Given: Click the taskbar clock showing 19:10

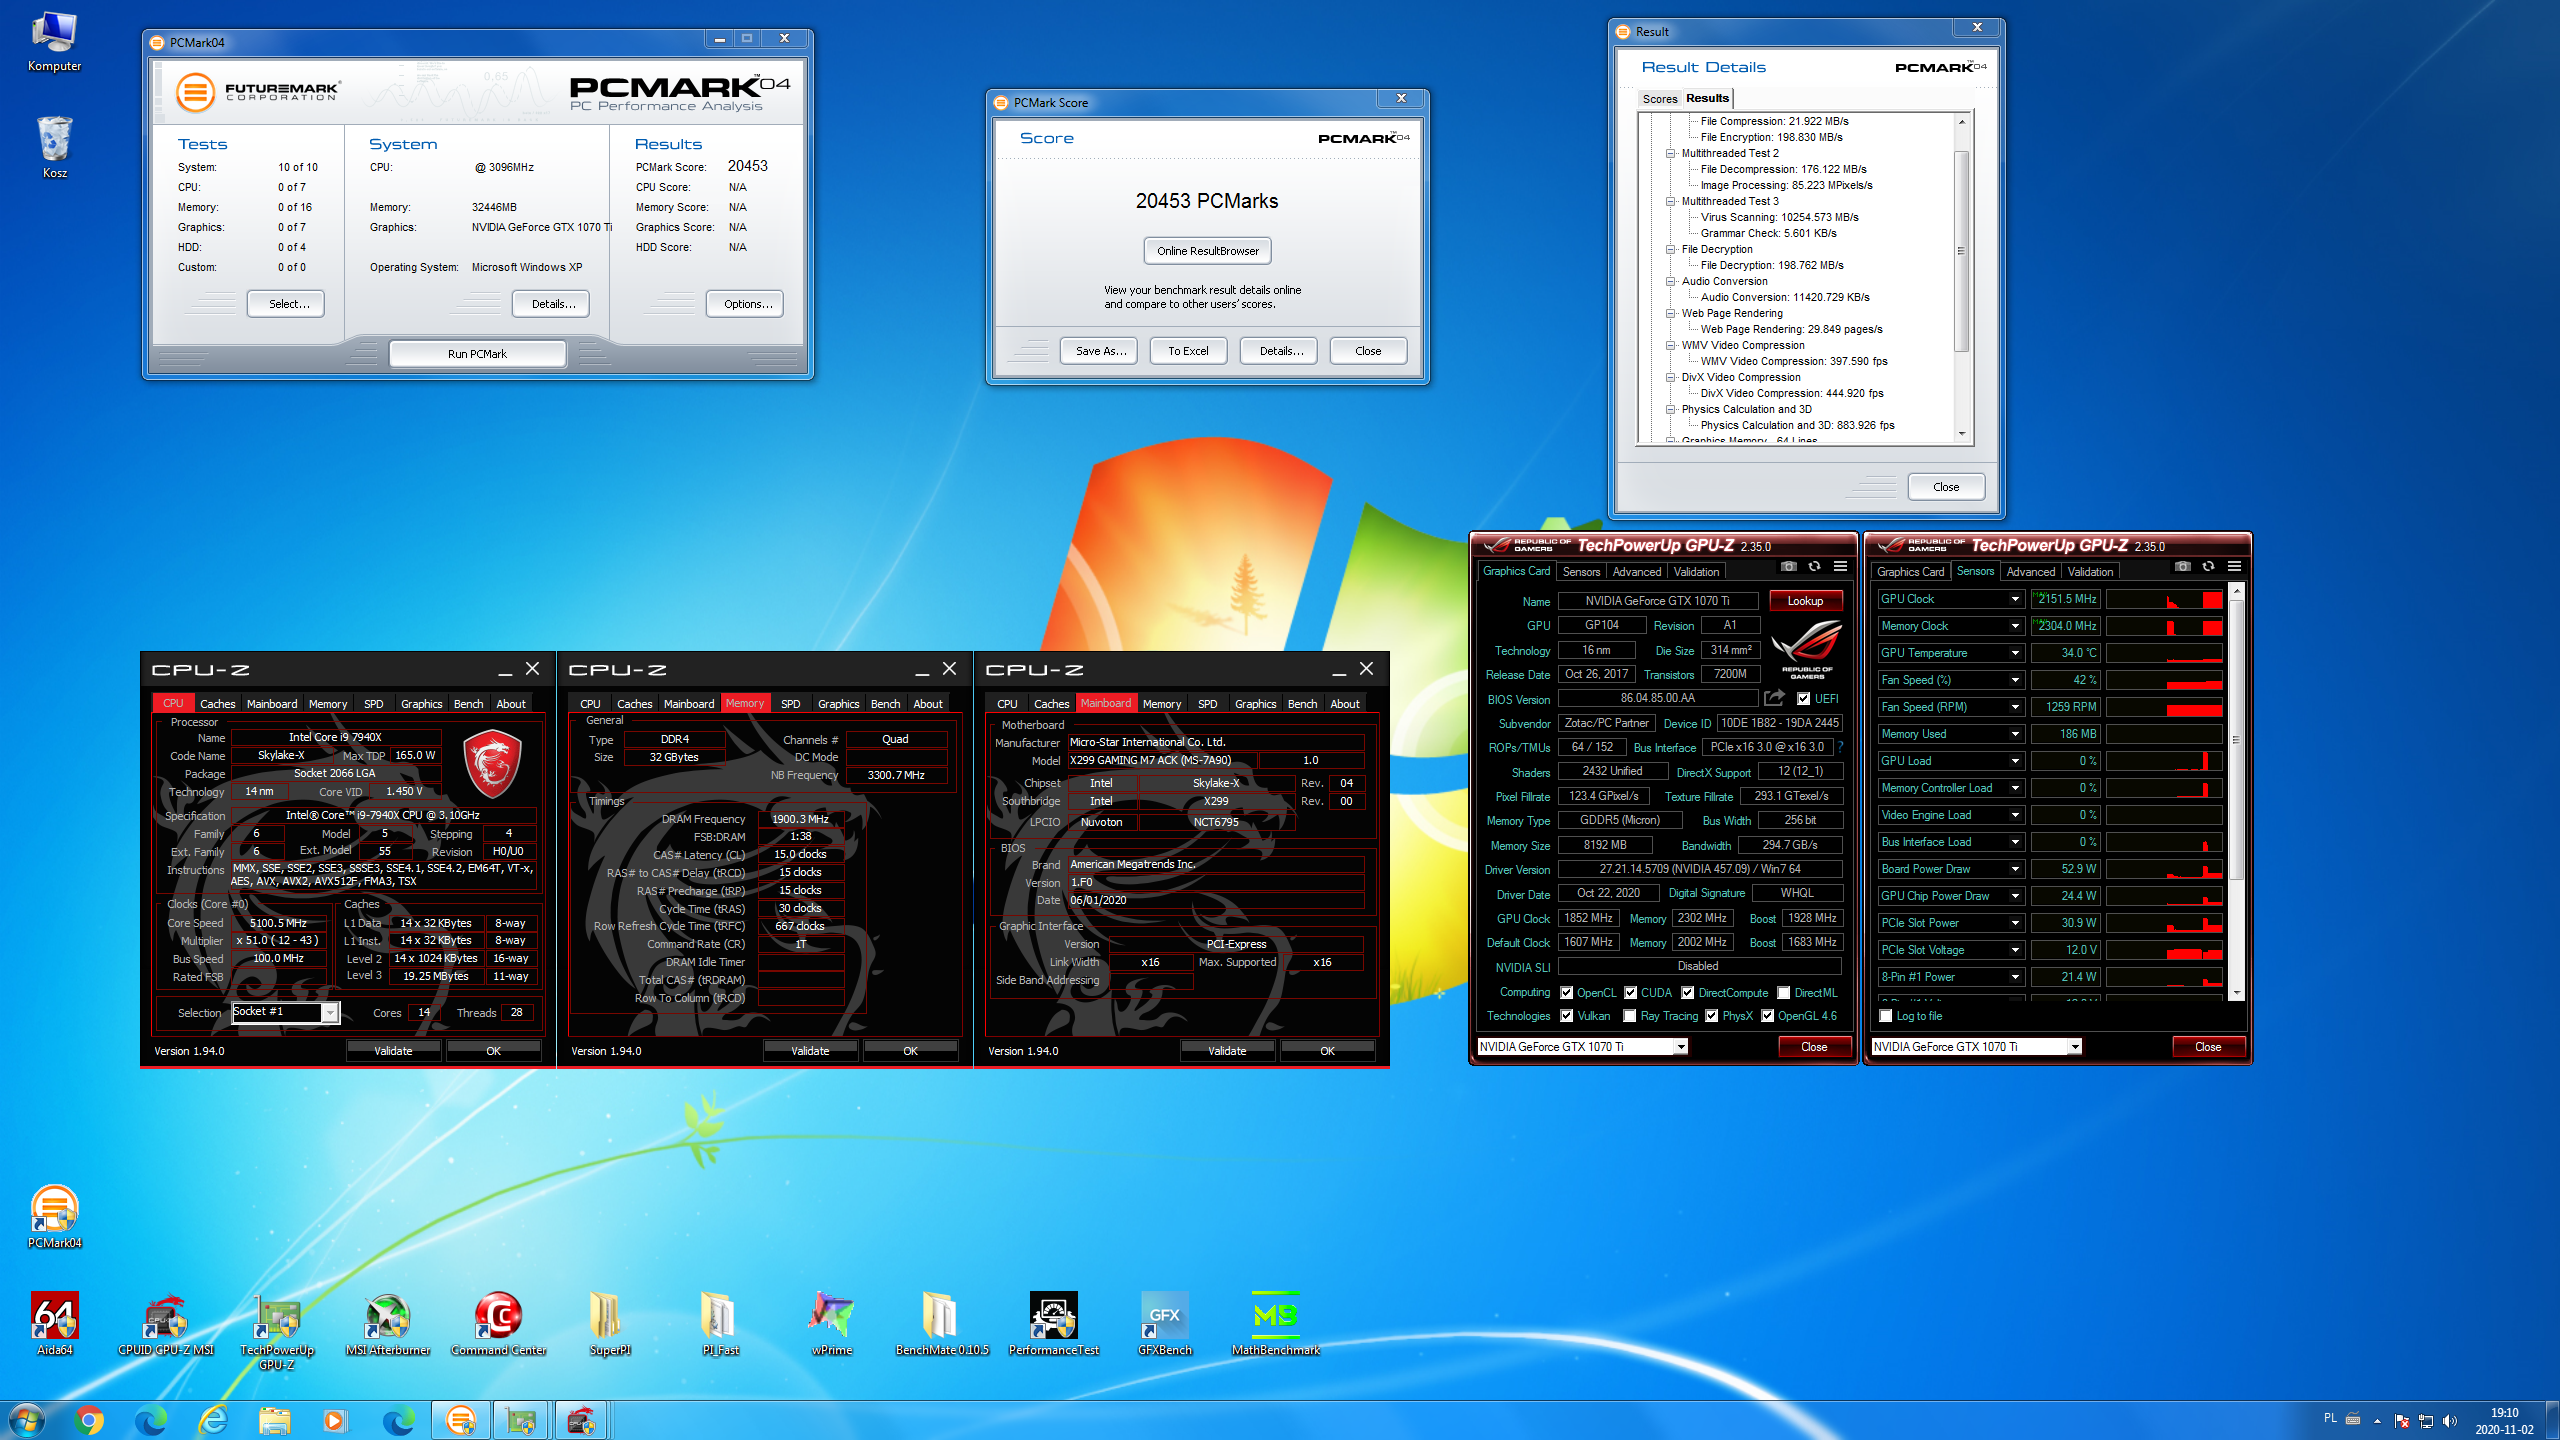Looking at the screenshot, I should (2504, 1421).
